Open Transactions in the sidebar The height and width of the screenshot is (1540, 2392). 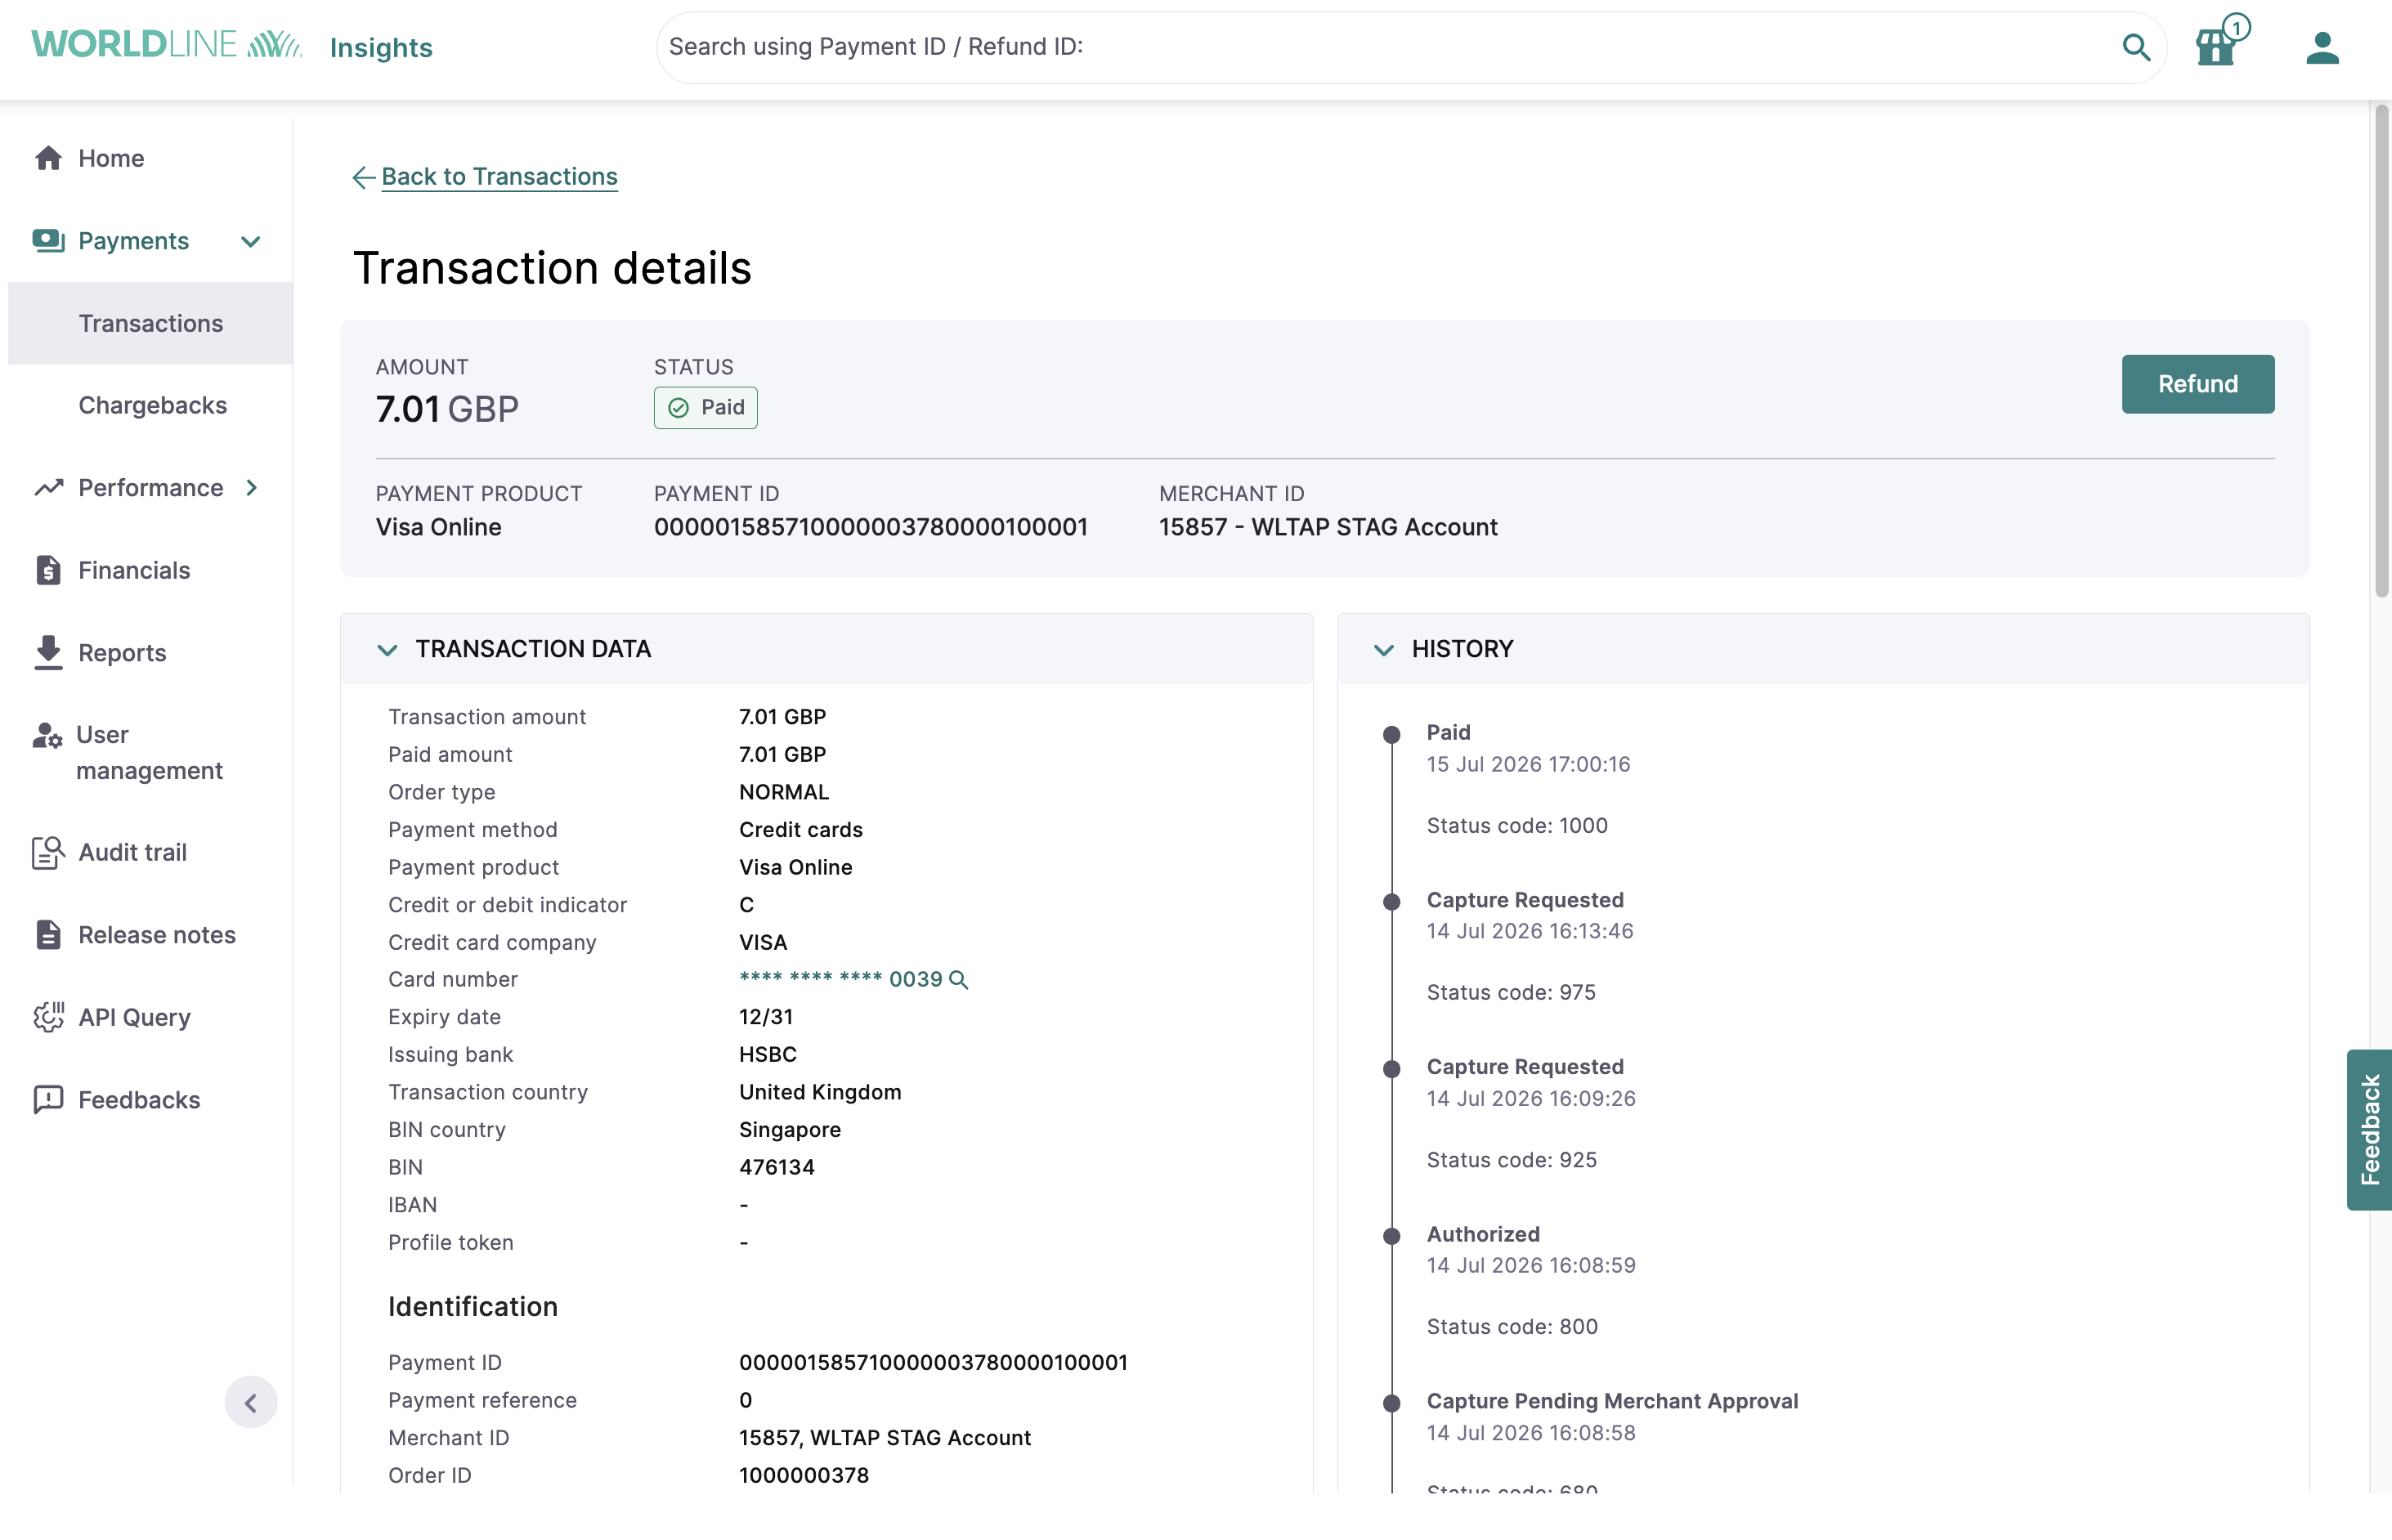click(150, 323)
